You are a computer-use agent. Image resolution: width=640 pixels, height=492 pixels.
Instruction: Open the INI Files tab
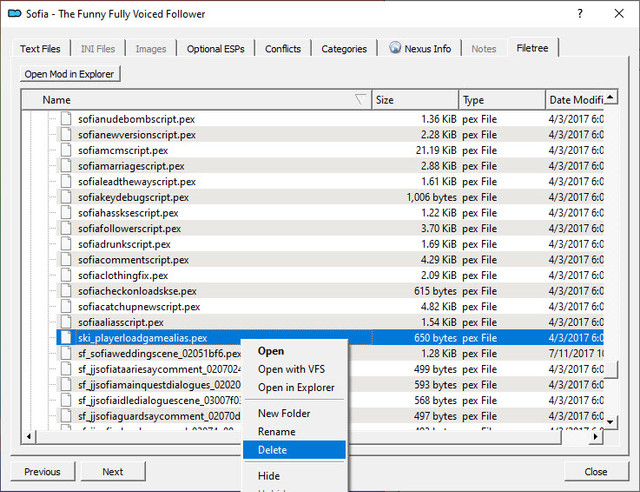point(98,49)
